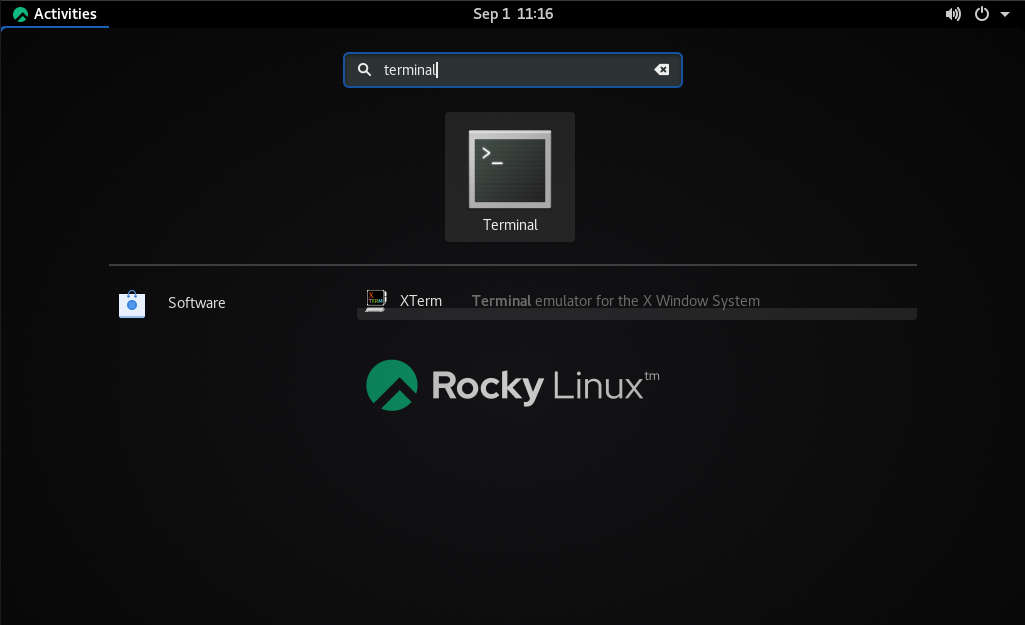Image resolution: width=1025 pixels, height=625 pixels.
Task: Open volume control speaker icon
Action: tap(953, 14)
